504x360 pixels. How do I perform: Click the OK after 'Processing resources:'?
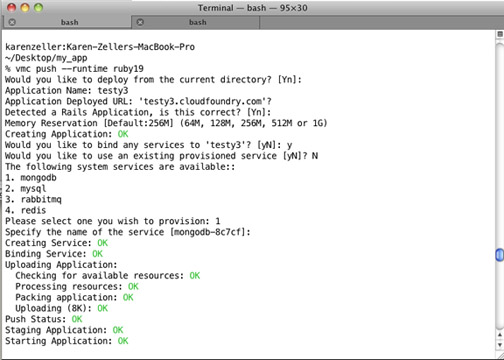(x=133, y=287)
